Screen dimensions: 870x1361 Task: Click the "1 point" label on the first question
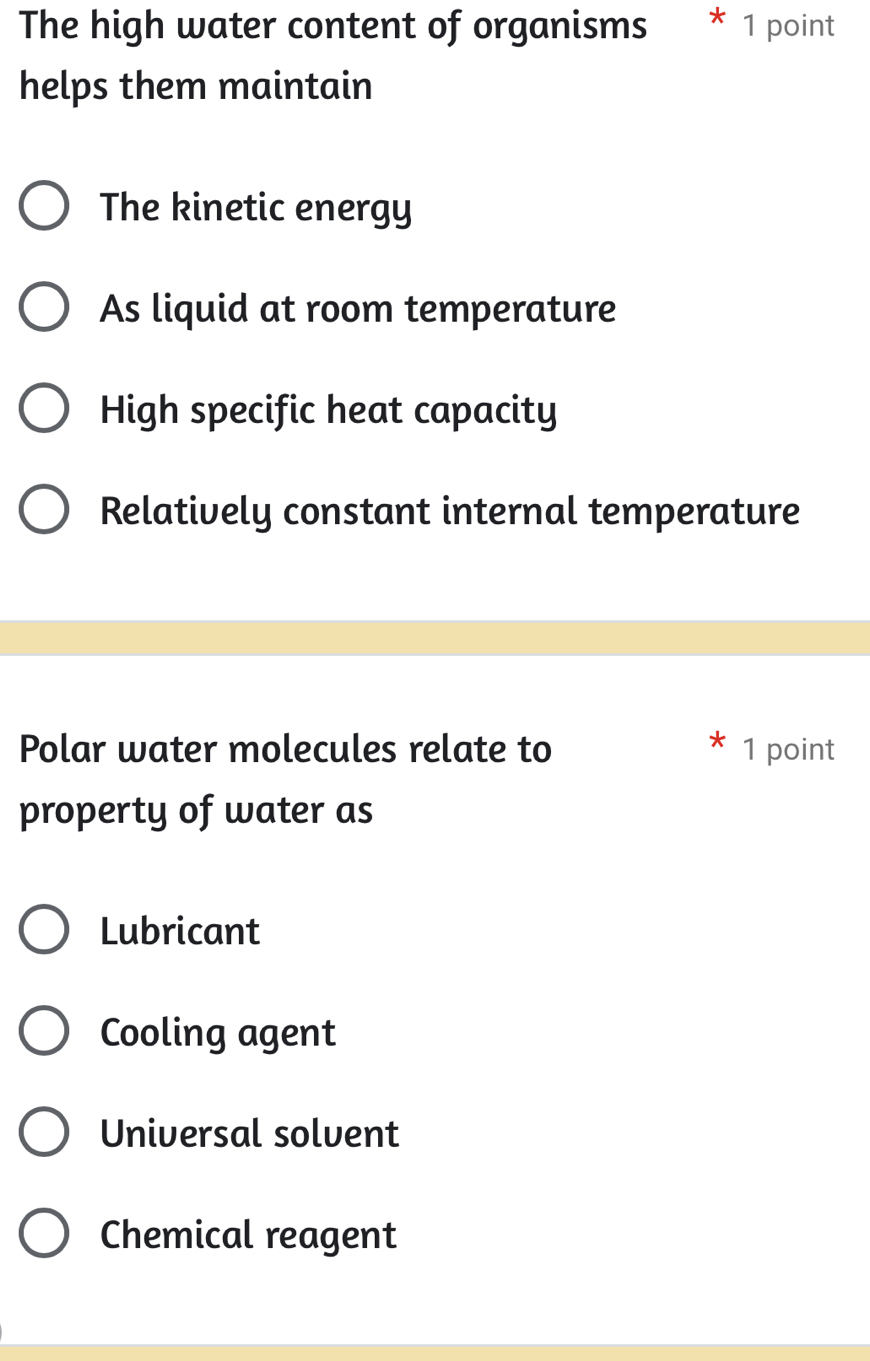point(787,24)
